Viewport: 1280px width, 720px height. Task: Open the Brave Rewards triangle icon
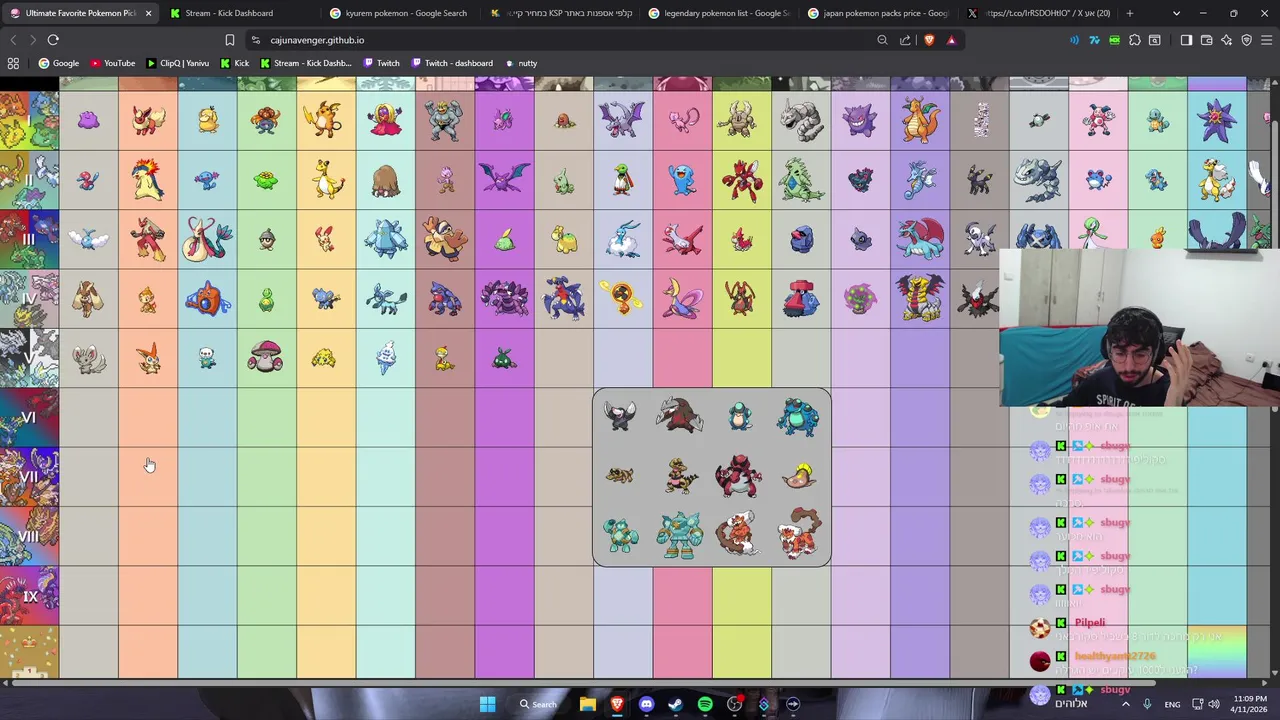point(951,40)
